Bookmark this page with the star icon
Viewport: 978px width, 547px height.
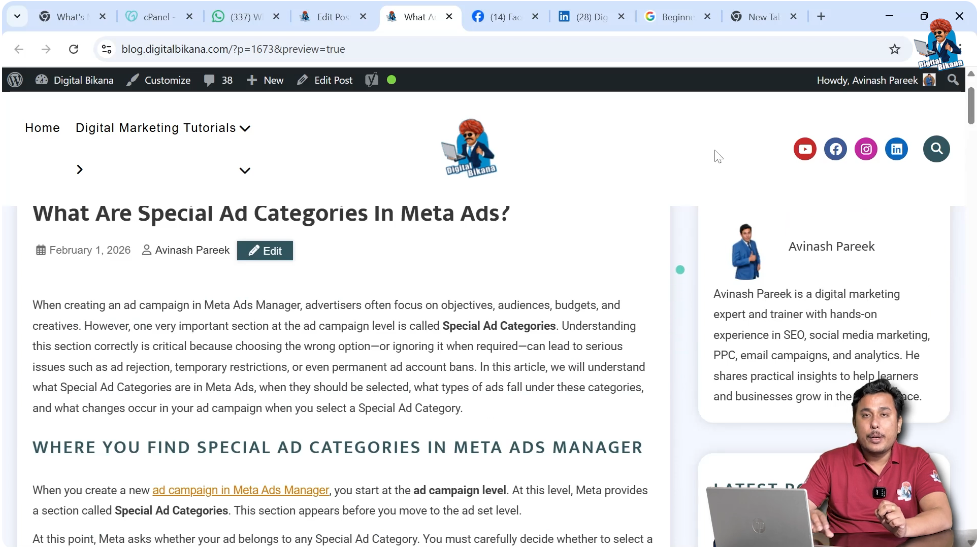(x=894, y=49)
